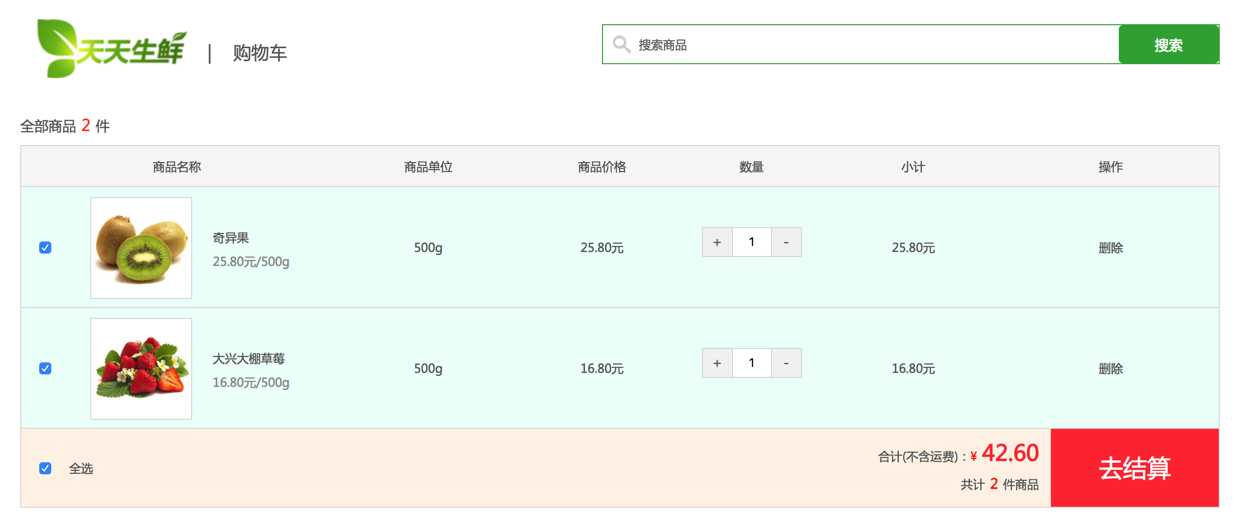Click the 奇异果 product name

(231, 238)
